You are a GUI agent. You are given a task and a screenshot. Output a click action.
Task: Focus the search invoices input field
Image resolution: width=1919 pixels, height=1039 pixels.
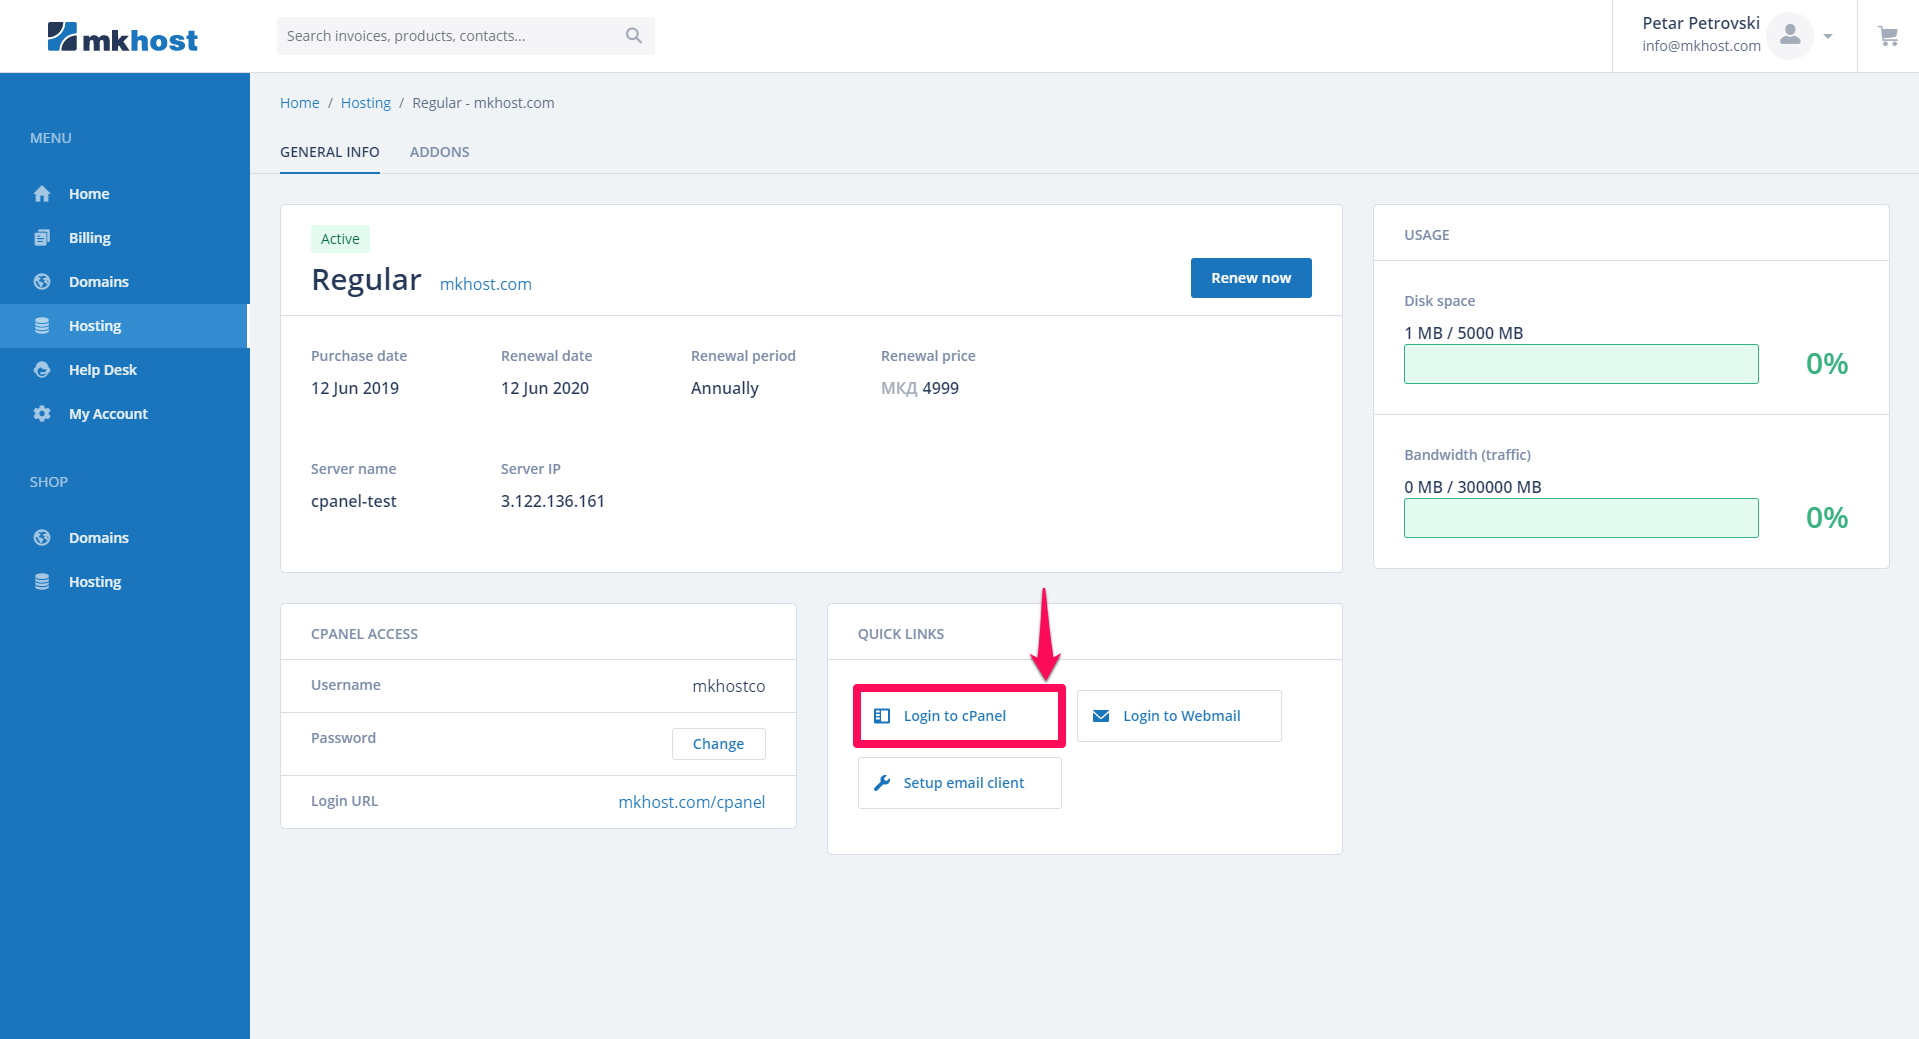[450, 36]
